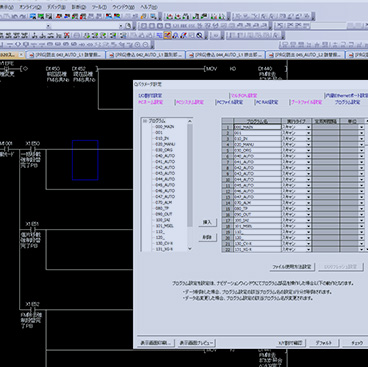The width and height of the screenshot is (368, 367).
Task: Open the オンライン menu
Action: click(31, 7)
